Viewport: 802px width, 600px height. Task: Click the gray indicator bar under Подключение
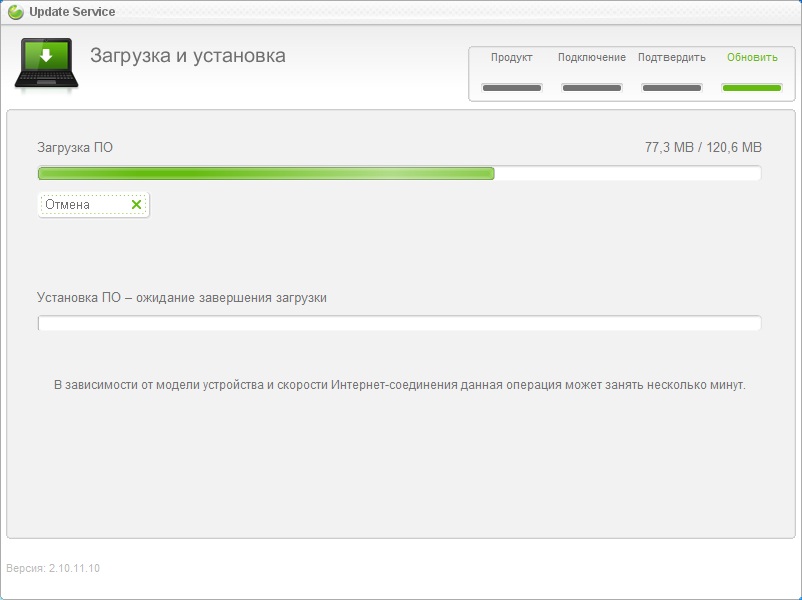(592, 88)
